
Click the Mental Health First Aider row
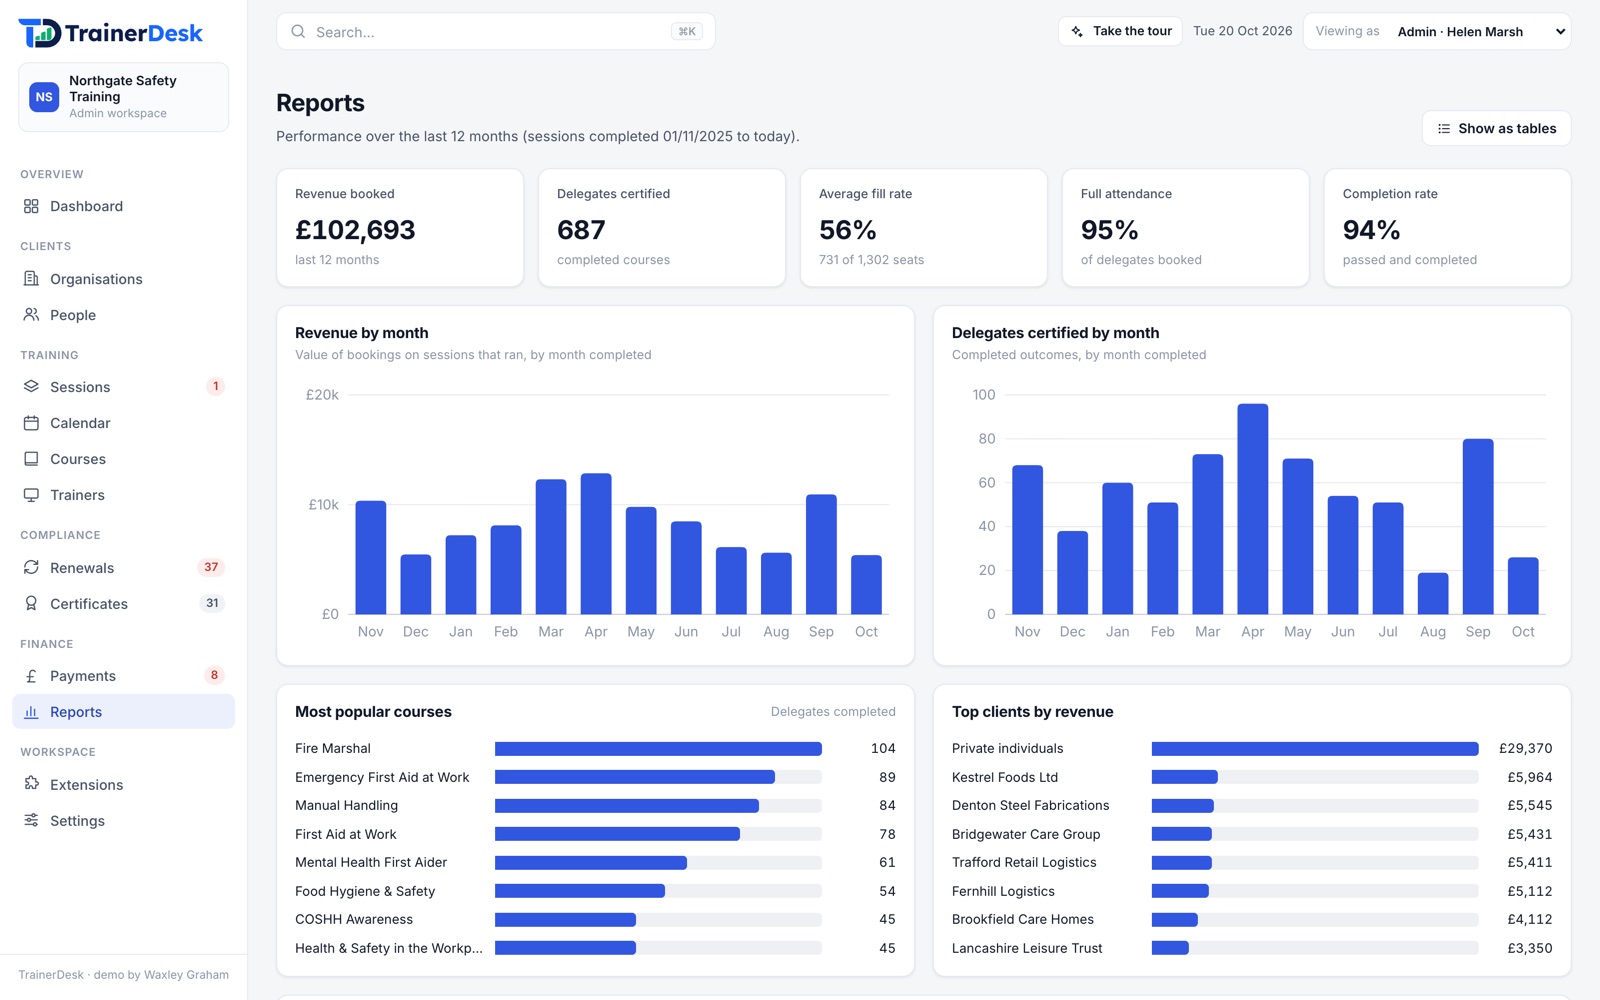coord(595,863)
